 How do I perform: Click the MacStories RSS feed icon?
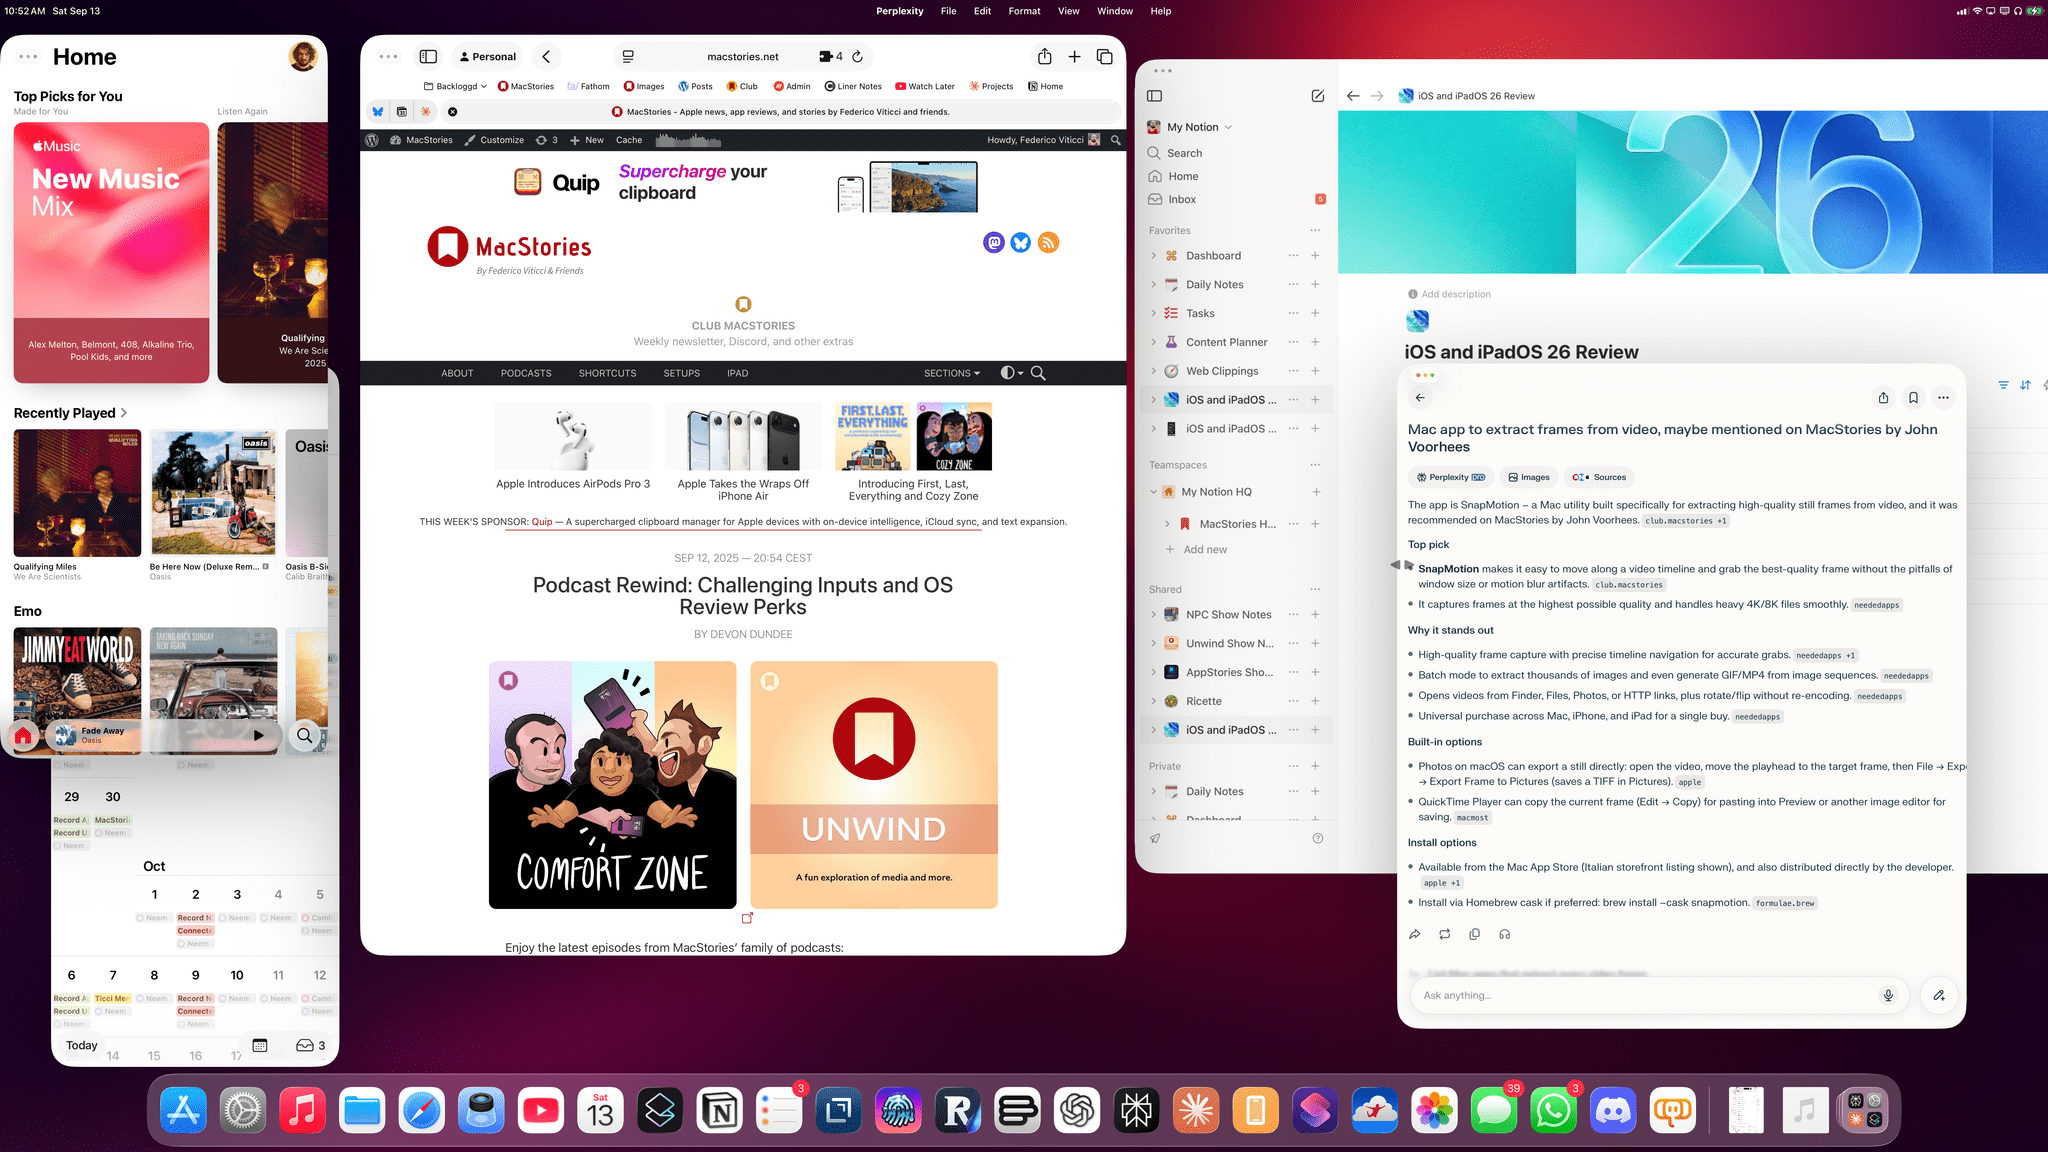[1048, 243]
